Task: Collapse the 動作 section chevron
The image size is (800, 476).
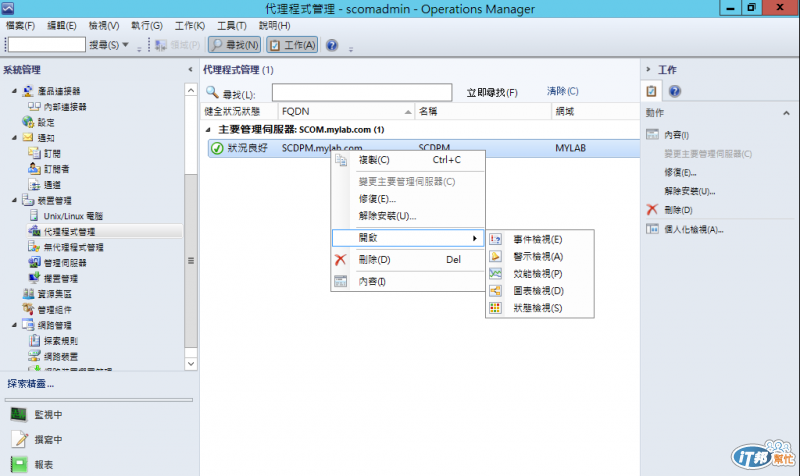Action: point(786,113)
